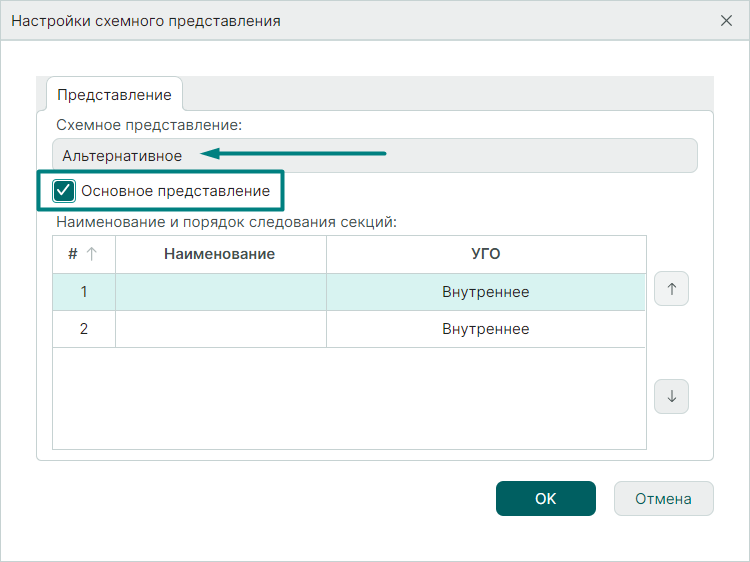This screenshot has height=562, width=750.
Task: Click the empty Наименование cell in row 2
Action: click(220, 329)
